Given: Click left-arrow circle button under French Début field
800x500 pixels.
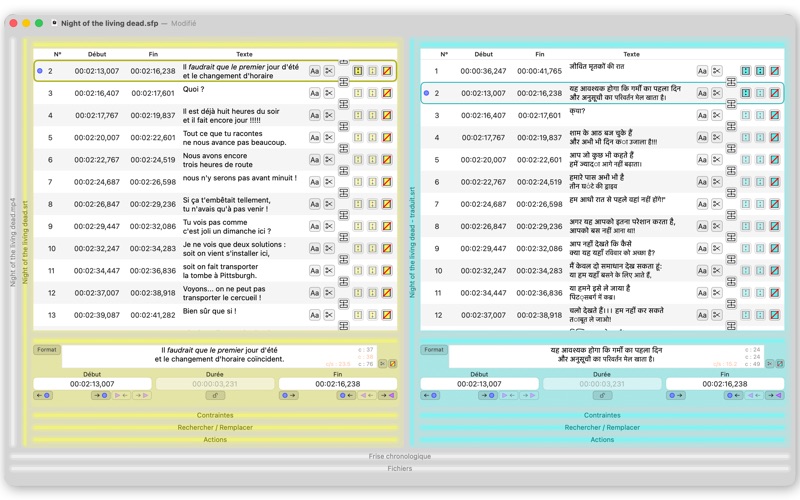Looking at the screenshot, I should pos(43,395).
